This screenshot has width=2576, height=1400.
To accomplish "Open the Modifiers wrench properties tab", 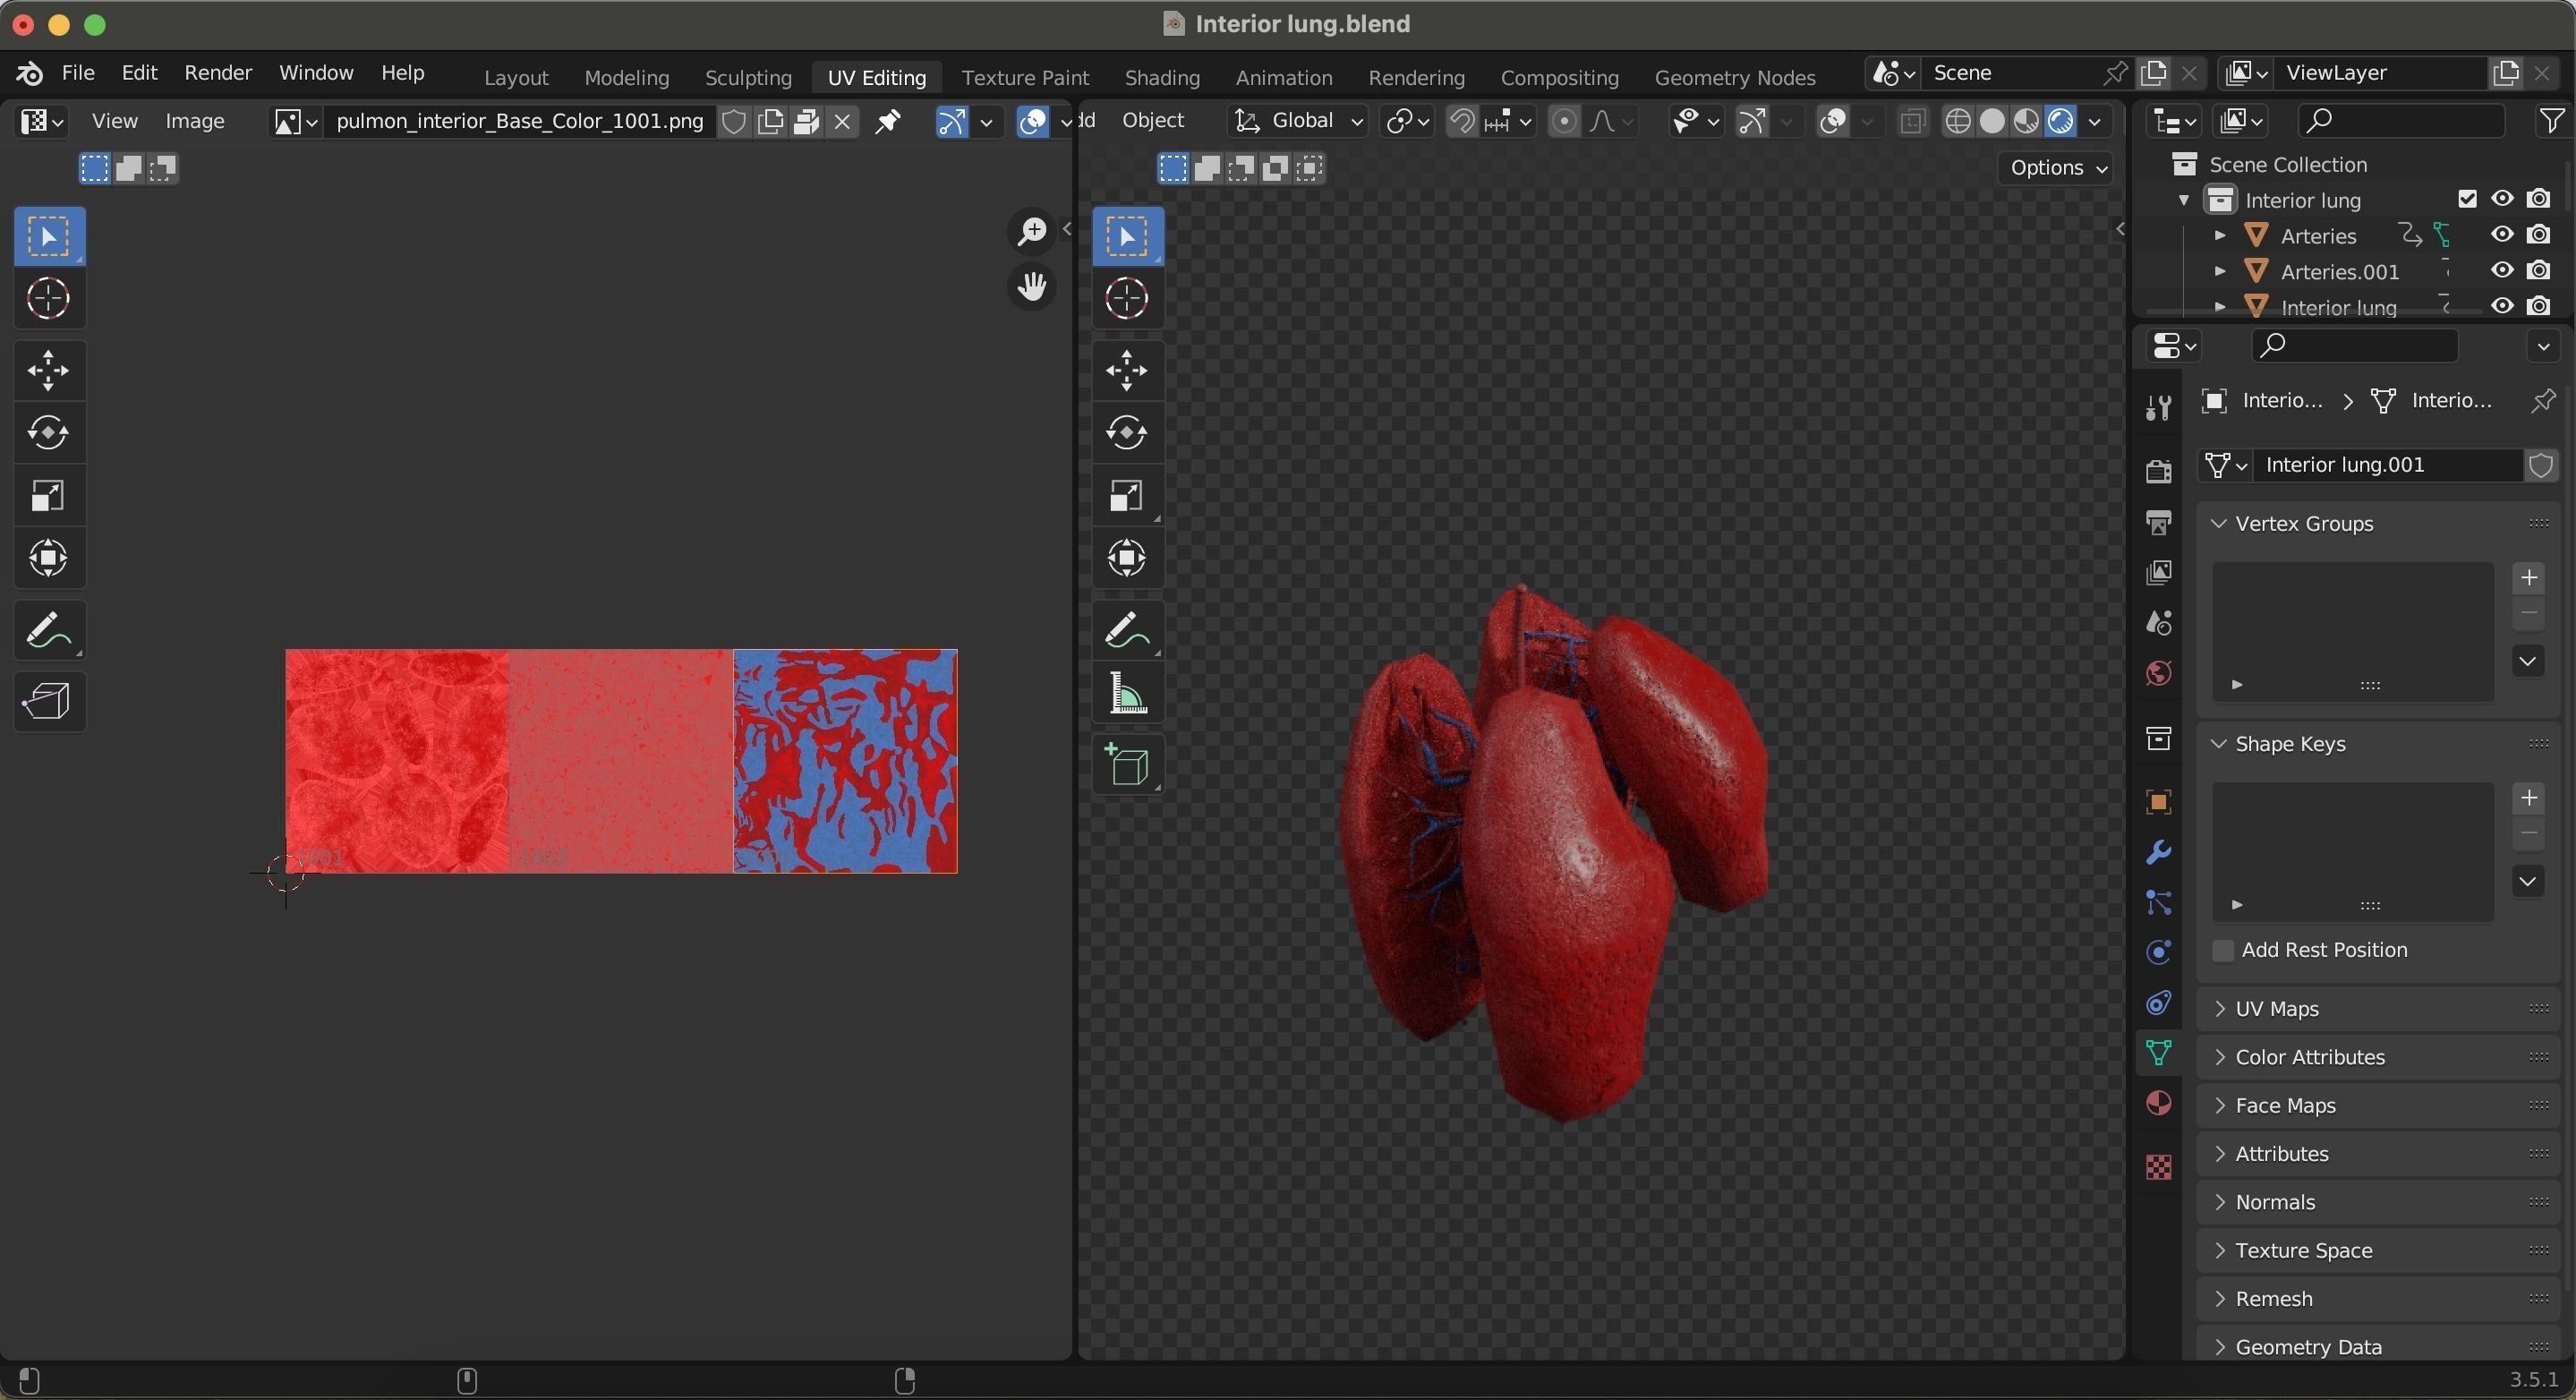I will (2158, 853).
